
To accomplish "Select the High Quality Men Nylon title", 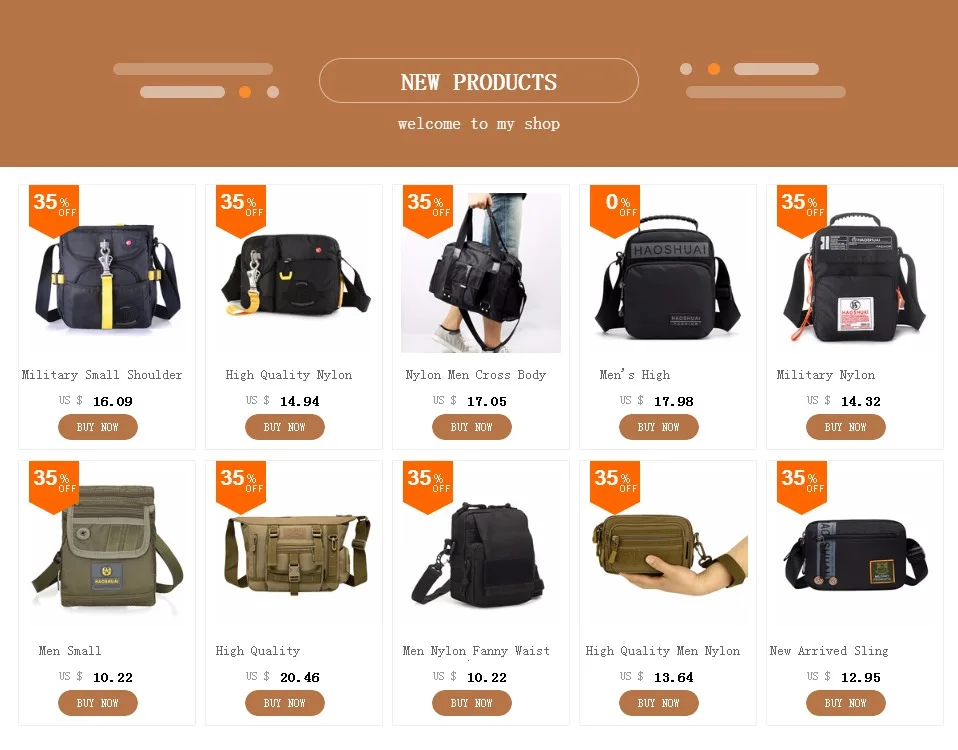I will (x=663, y=651).
